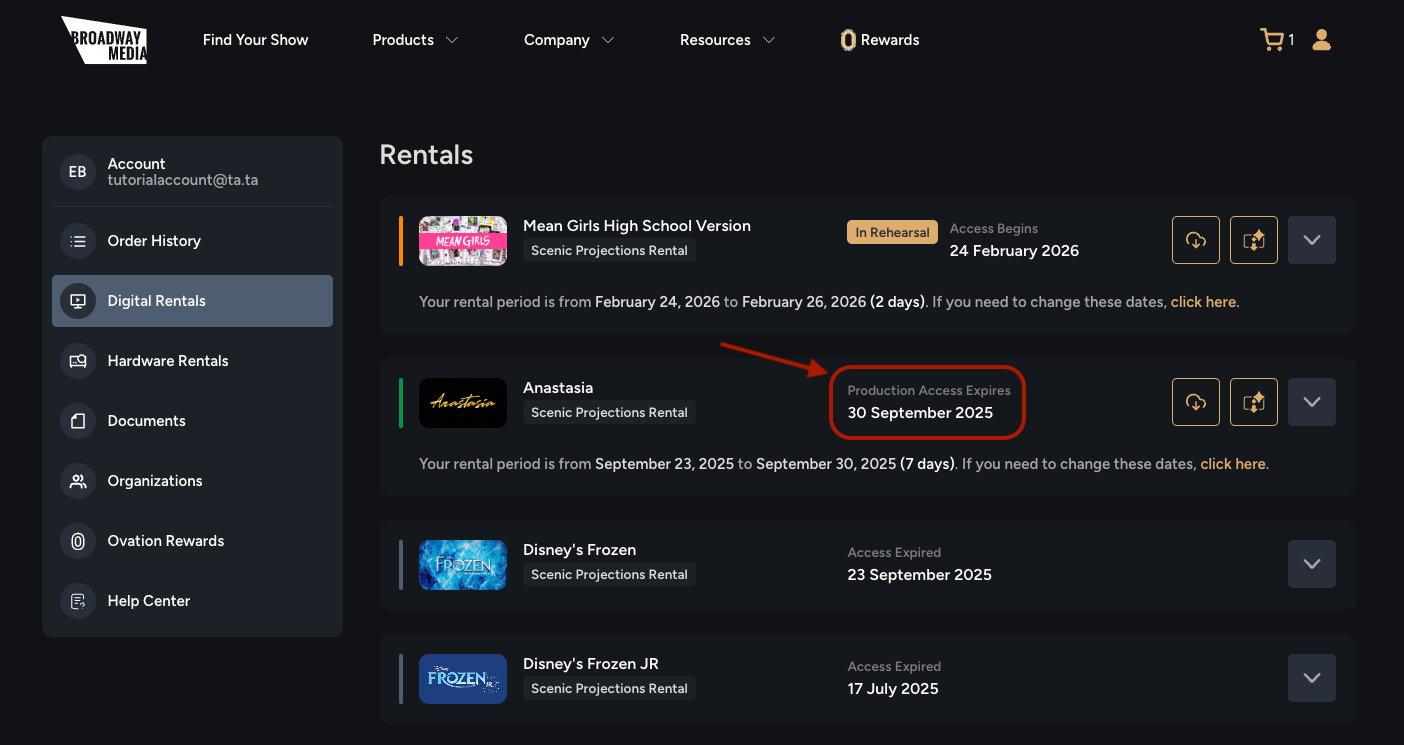Open the Company dropdown menu

(569, 40)
